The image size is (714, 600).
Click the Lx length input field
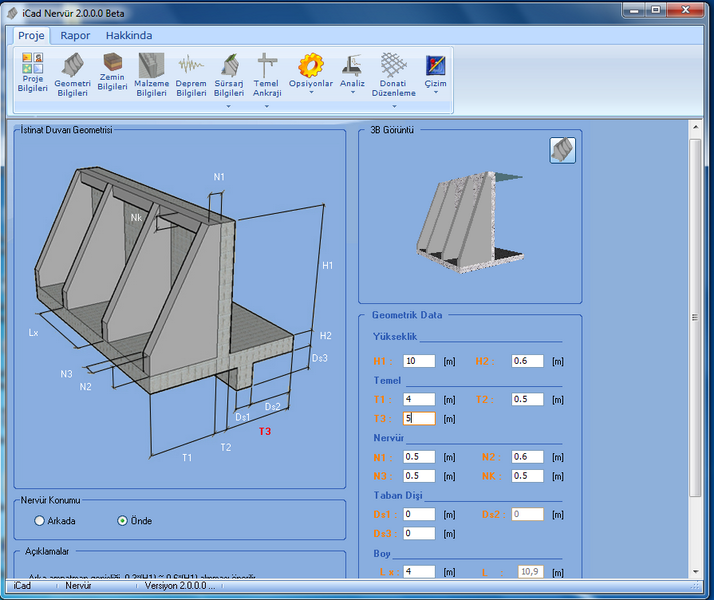[x=419, y=571]
